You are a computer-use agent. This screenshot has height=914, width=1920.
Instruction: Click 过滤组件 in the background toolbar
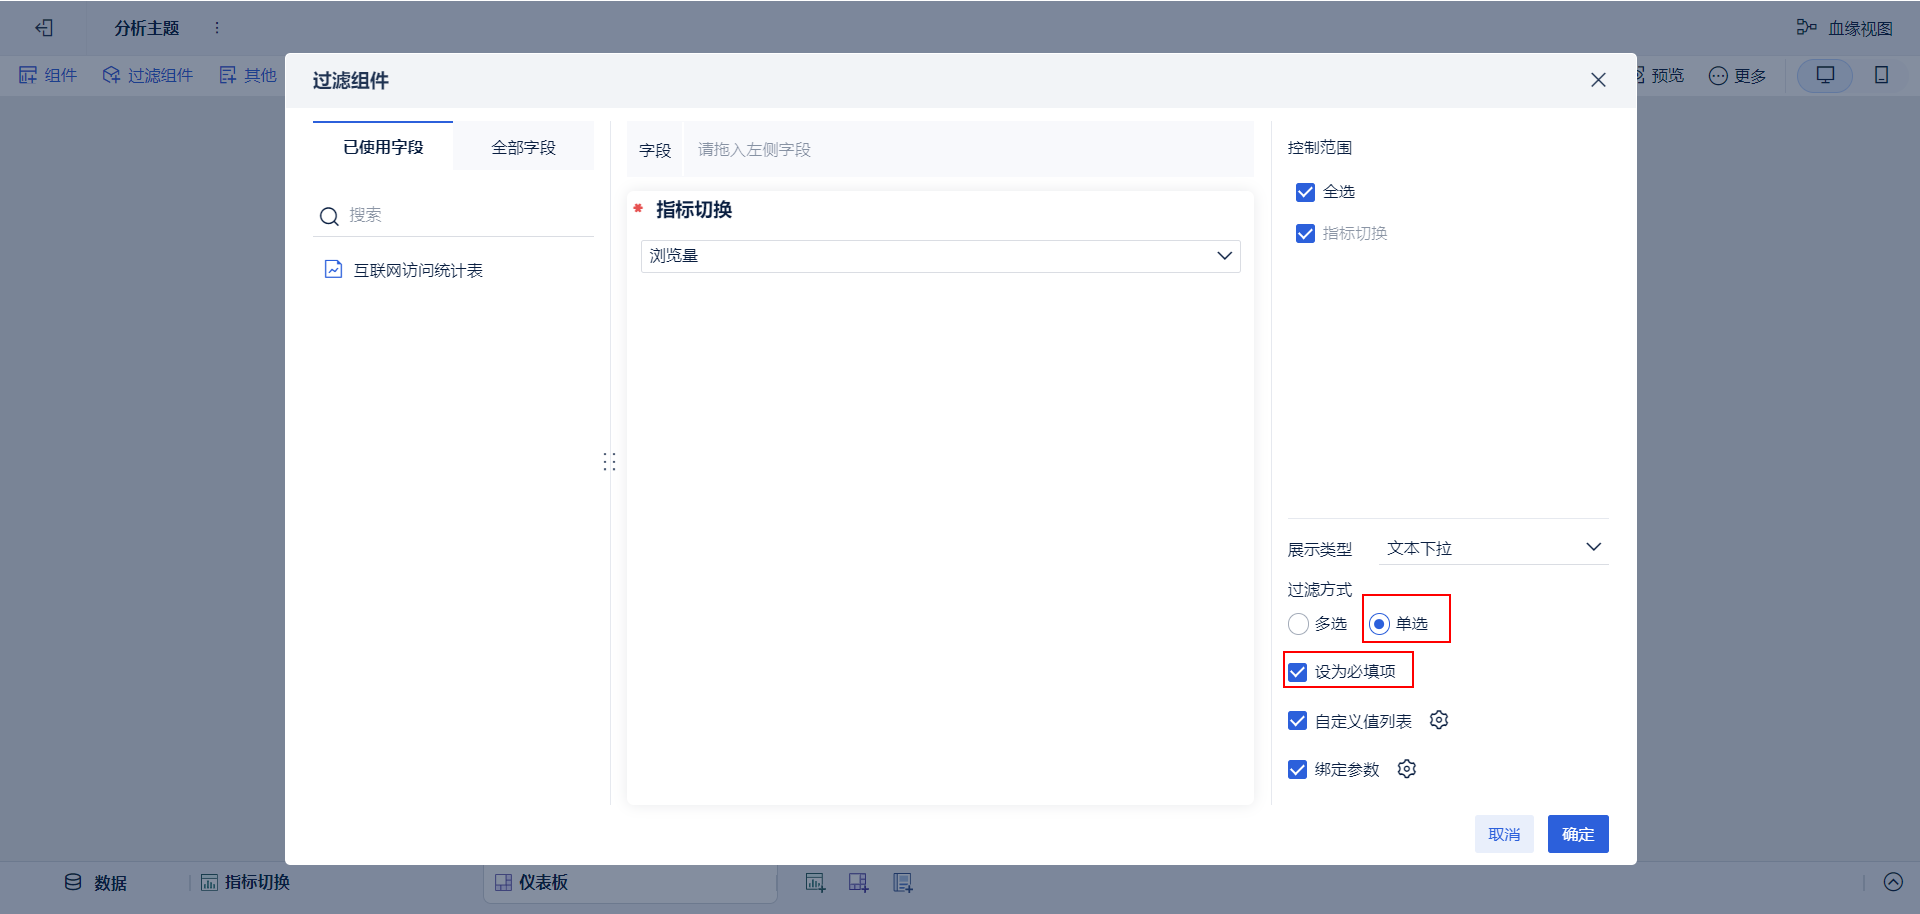click(x=148, y=75)
